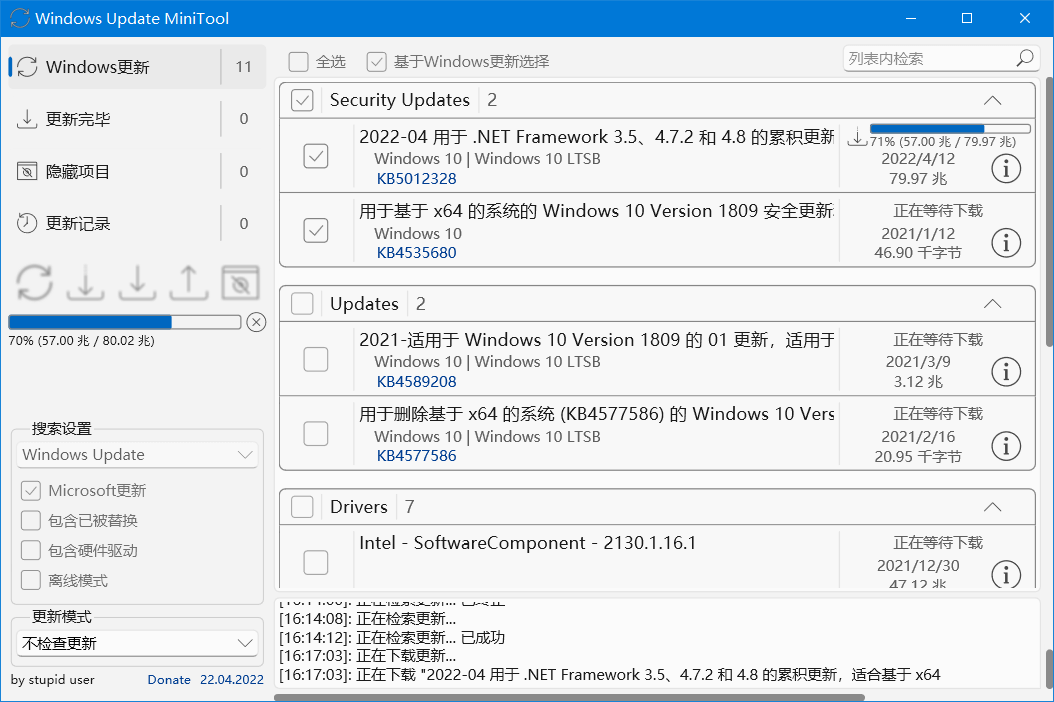Toggle the 全选 select-all checkbox
Screen dimensions: 1054x702
pos(298,62)
